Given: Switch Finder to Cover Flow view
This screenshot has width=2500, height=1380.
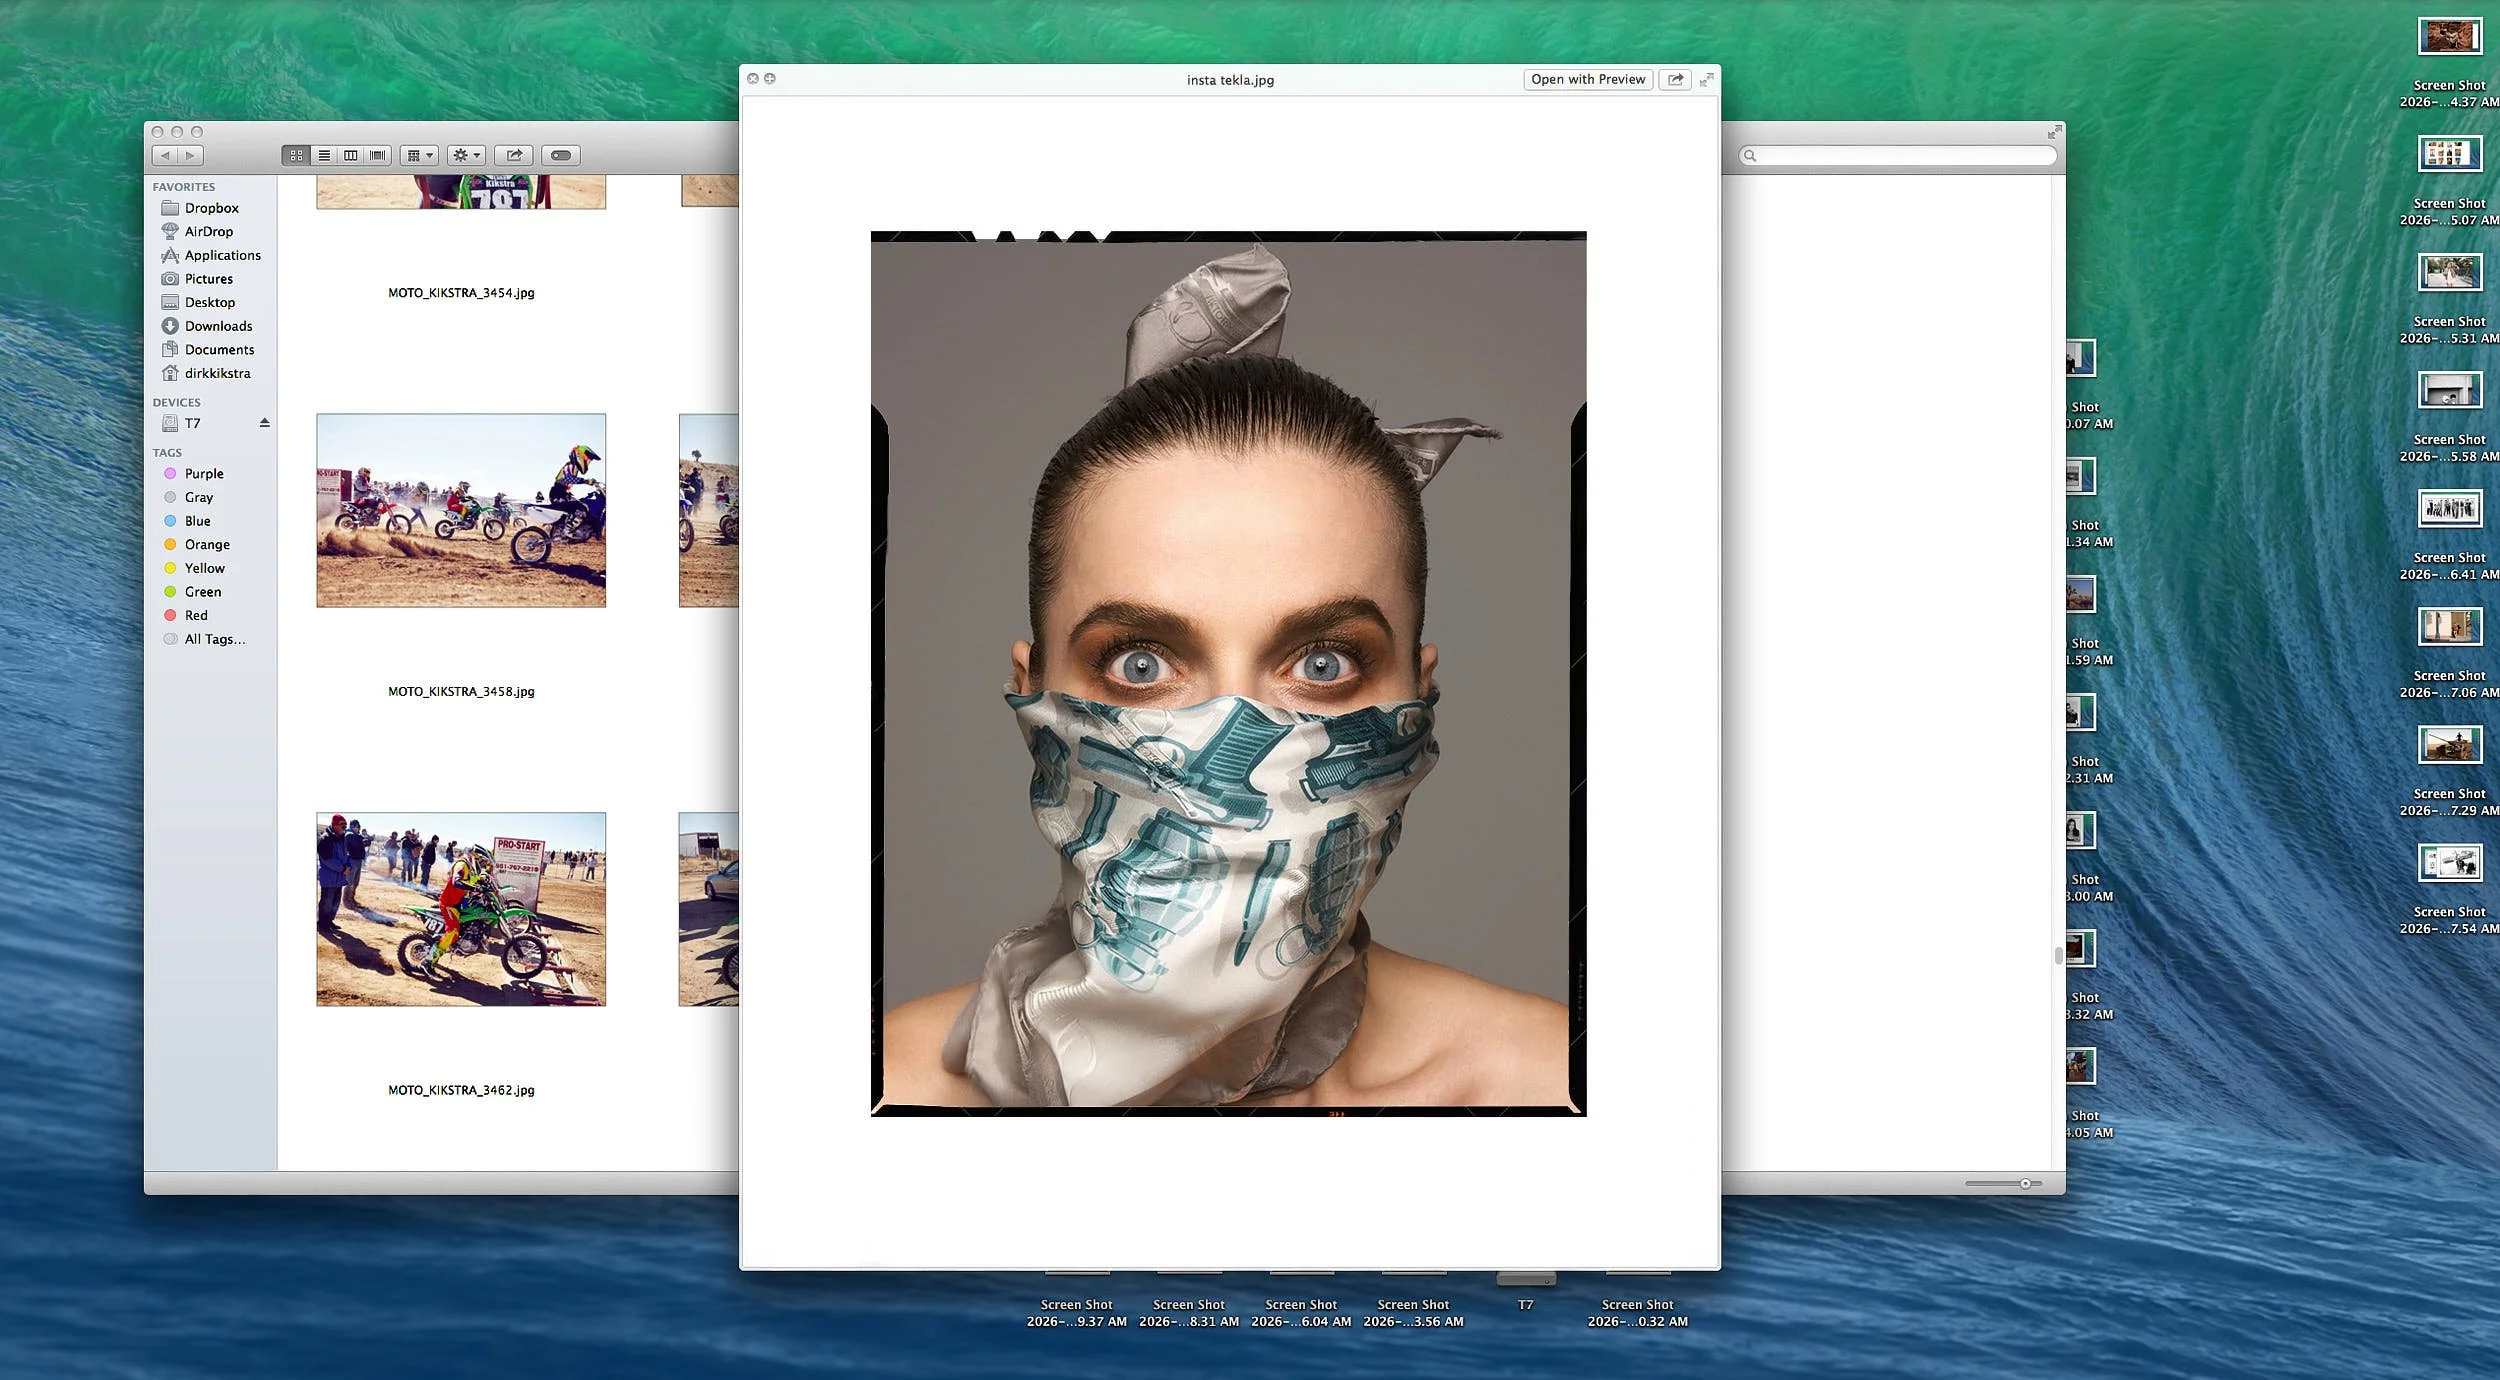Looking at the screenshot, I should click(x=378, y=155).
